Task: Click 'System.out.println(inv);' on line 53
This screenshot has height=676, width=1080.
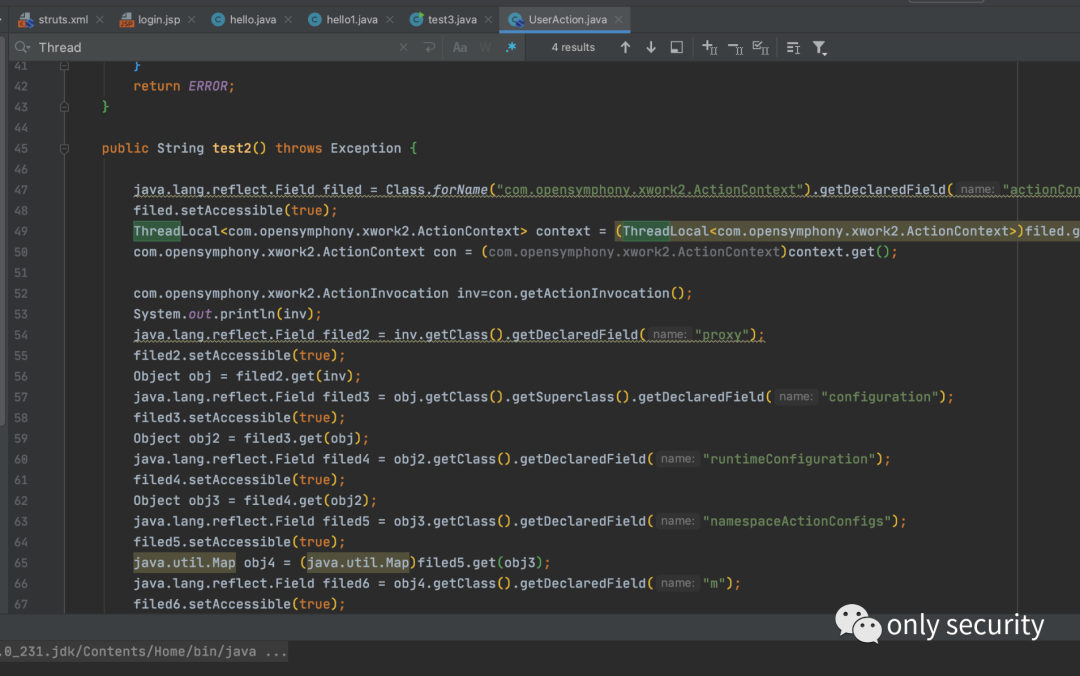Action: coord(227,314)
